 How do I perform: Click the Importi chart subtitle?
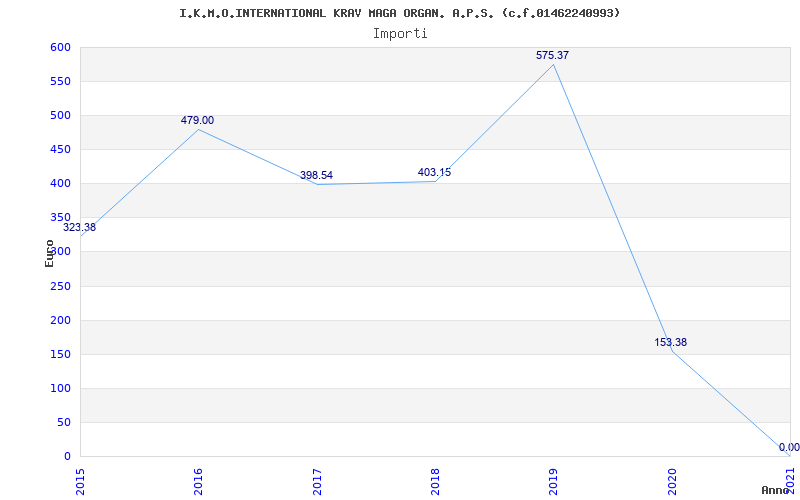tap(400, 34)
